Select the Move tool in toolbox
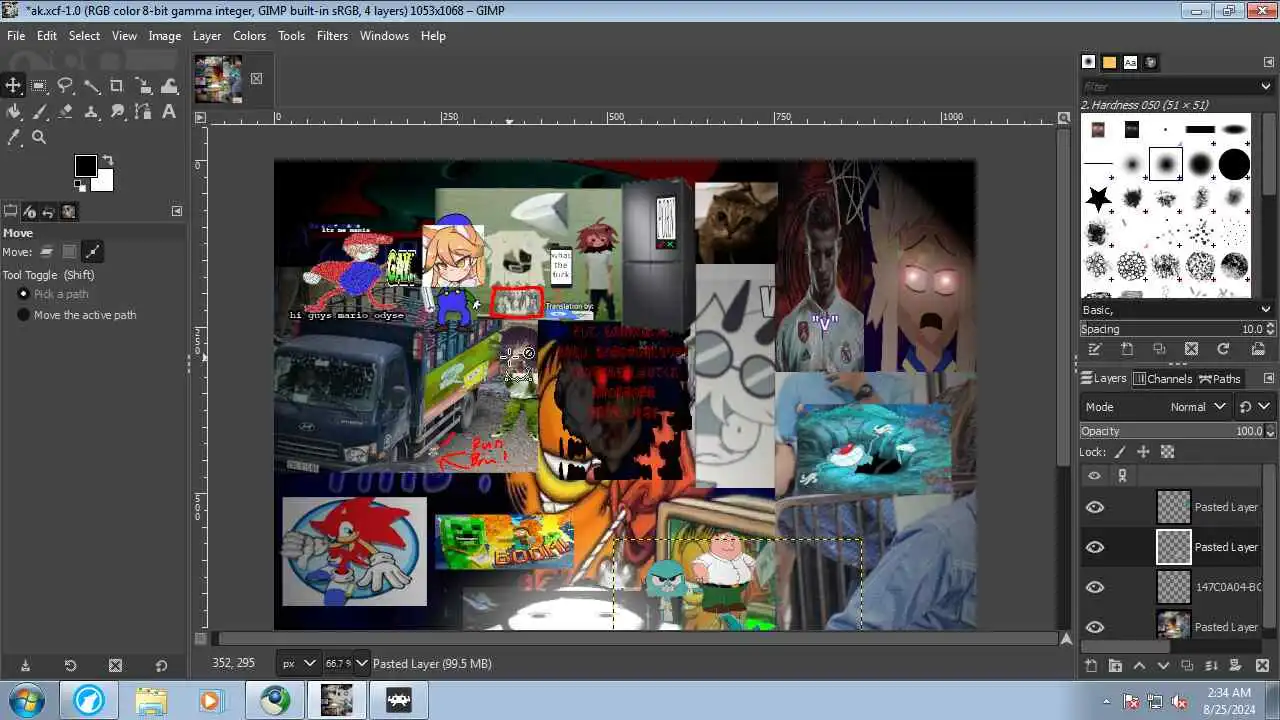The image size is (1280, 720). tap(13, 86)
